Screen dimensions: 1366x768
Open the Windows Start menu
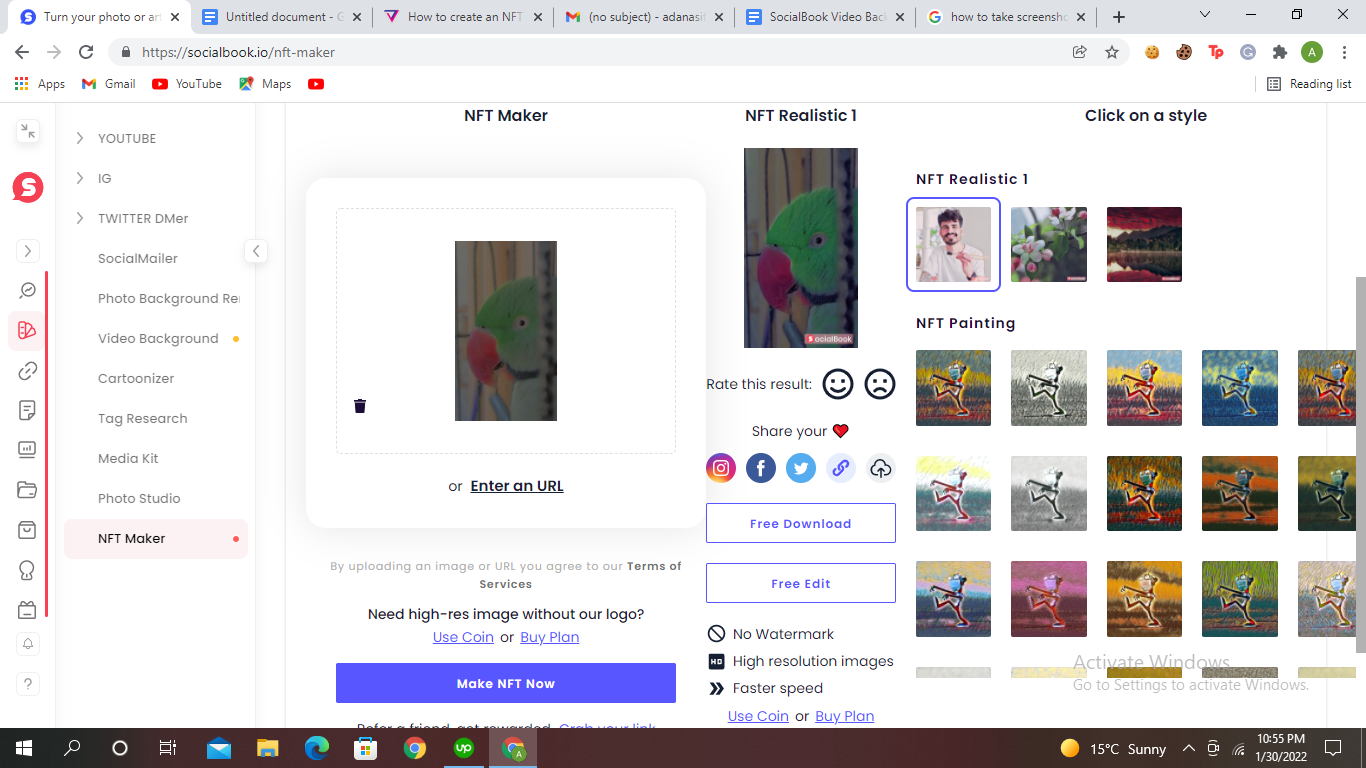(x=24, y=748)
